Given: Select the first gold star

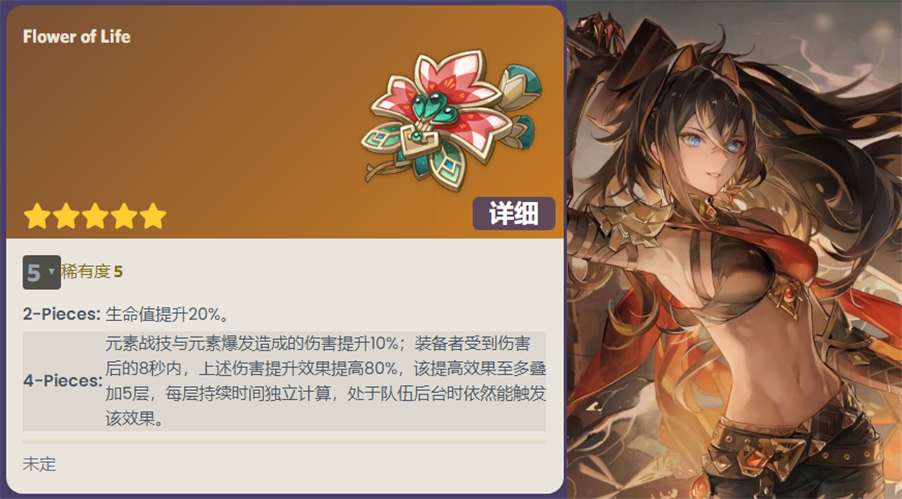Looking at the screenshot, I should pos(37,216).
